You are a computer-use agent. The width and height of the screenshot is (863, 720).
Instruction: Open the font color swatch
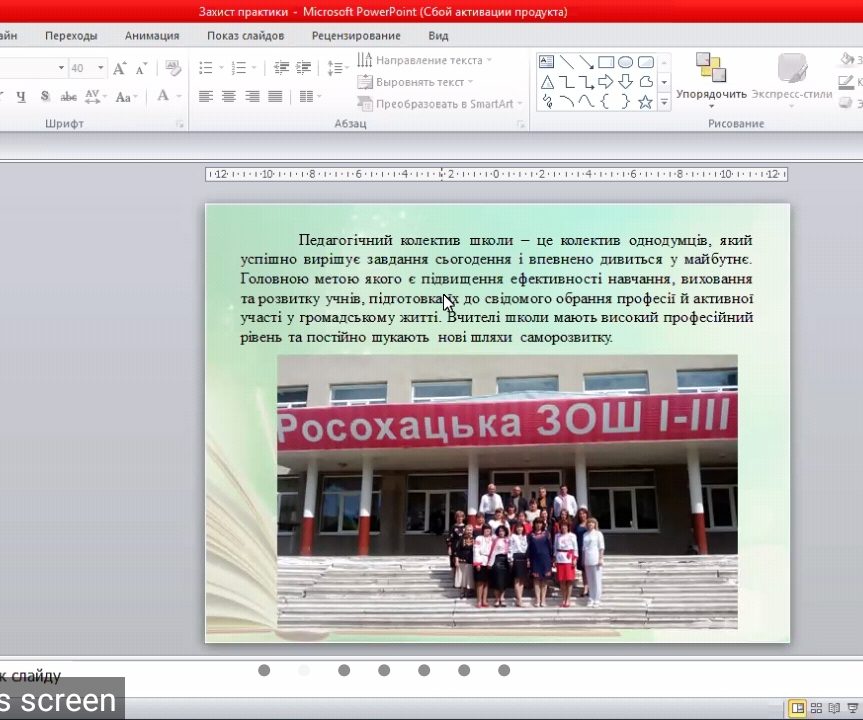pyautogui.click(x=165, y=96)
